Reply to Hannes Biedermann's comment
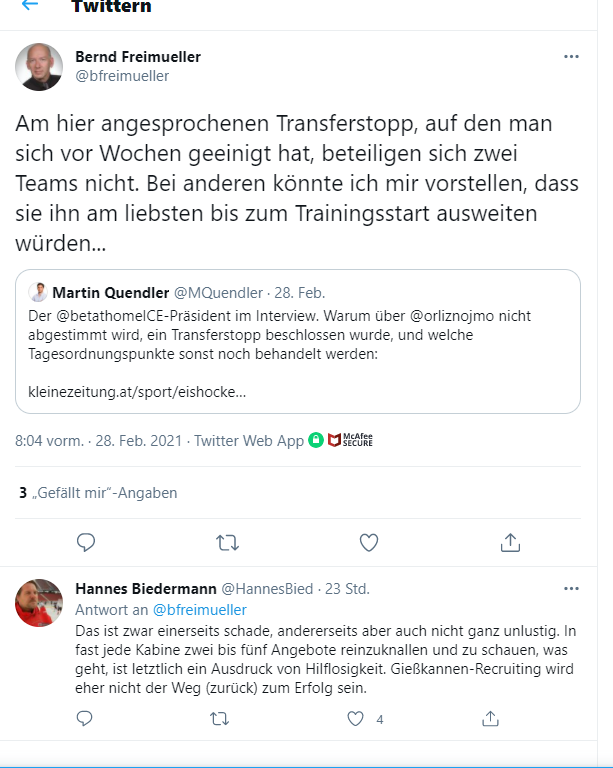This screenshot has width=613, height=768. [x=85, y=718]
